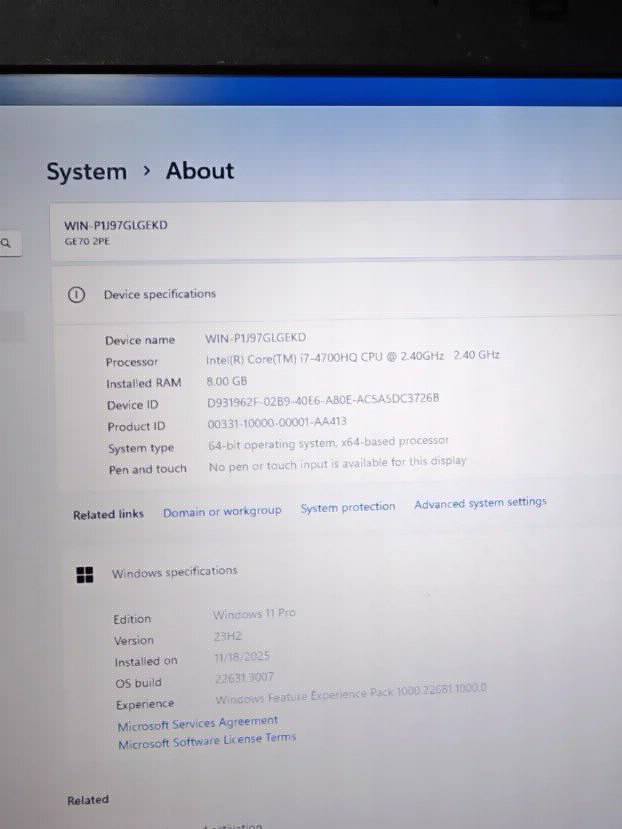Click the Device name label
The height and width of the screenshot is (829, 622).
pos(140,340)
